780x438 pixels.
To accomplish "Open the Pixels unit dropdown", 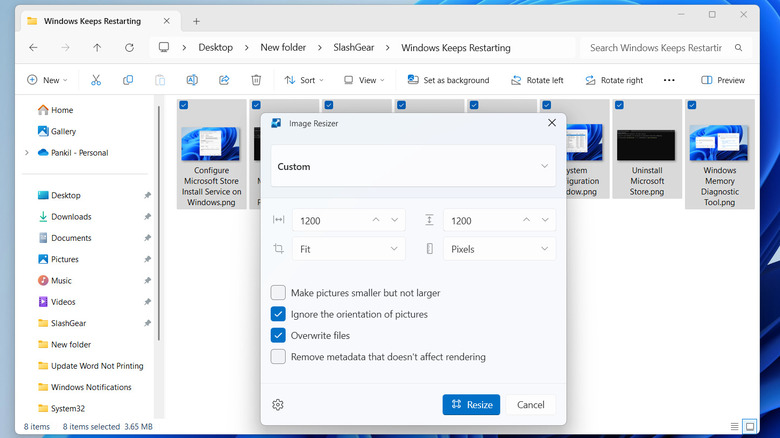I will tap(498, 249).
